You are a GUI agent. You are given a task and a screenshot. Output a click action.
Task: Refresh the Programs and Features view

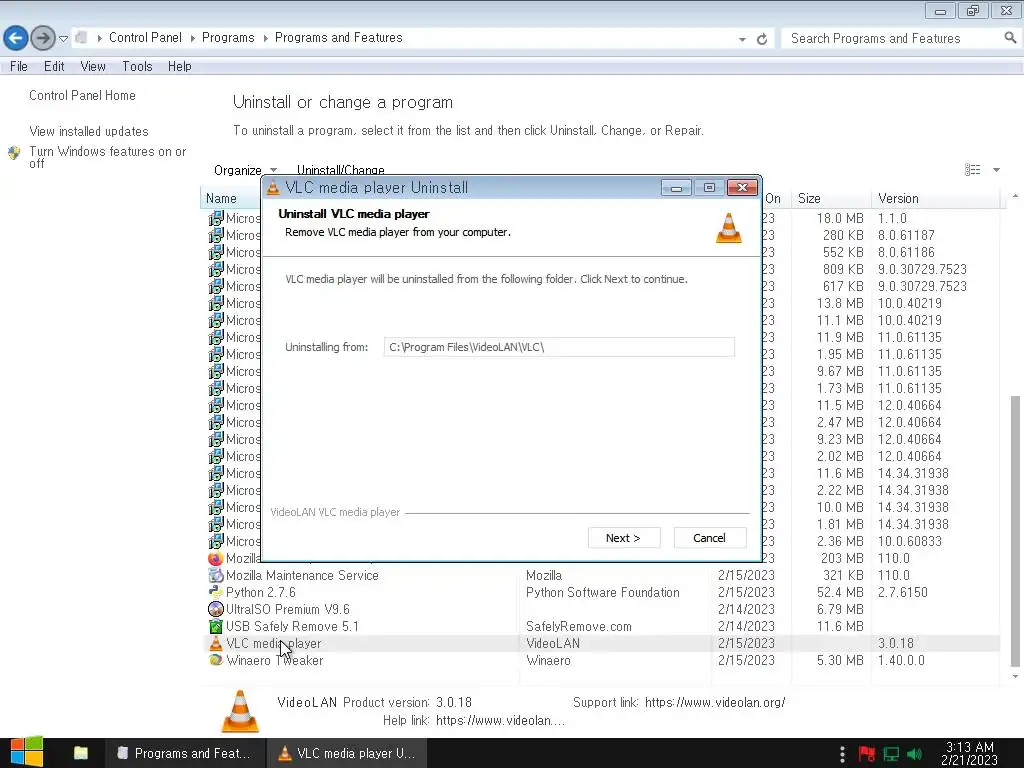(x=761, y=39)
